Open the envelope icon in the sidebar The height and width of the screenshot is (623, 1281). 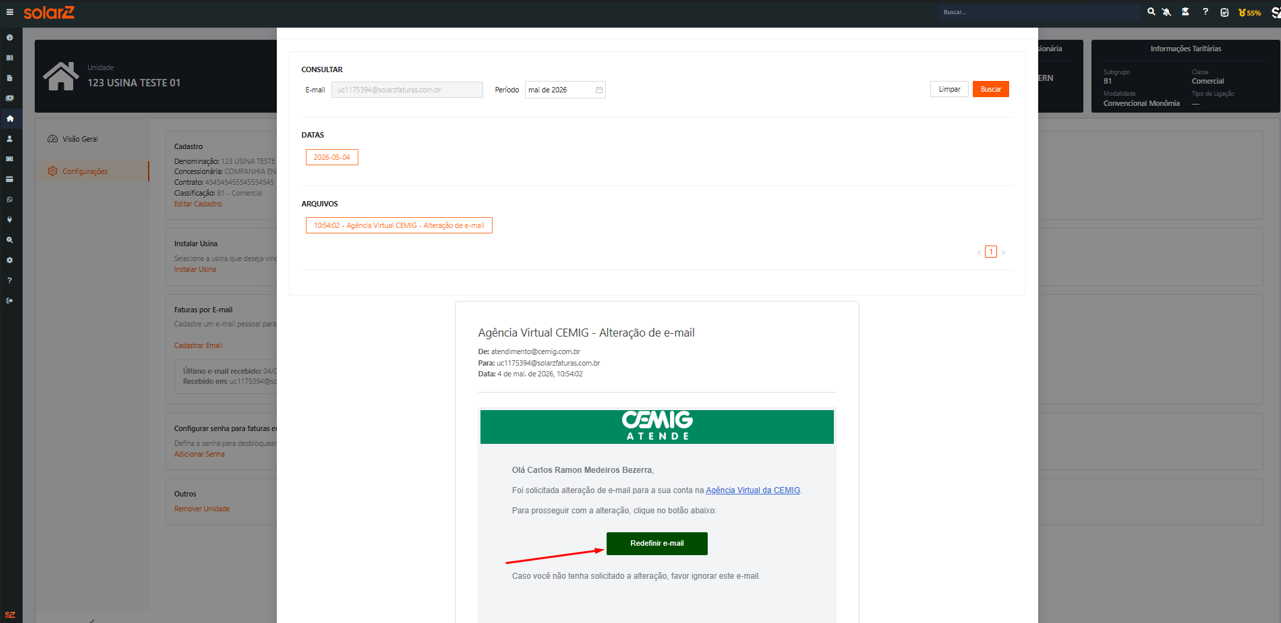tap(10, 159)
